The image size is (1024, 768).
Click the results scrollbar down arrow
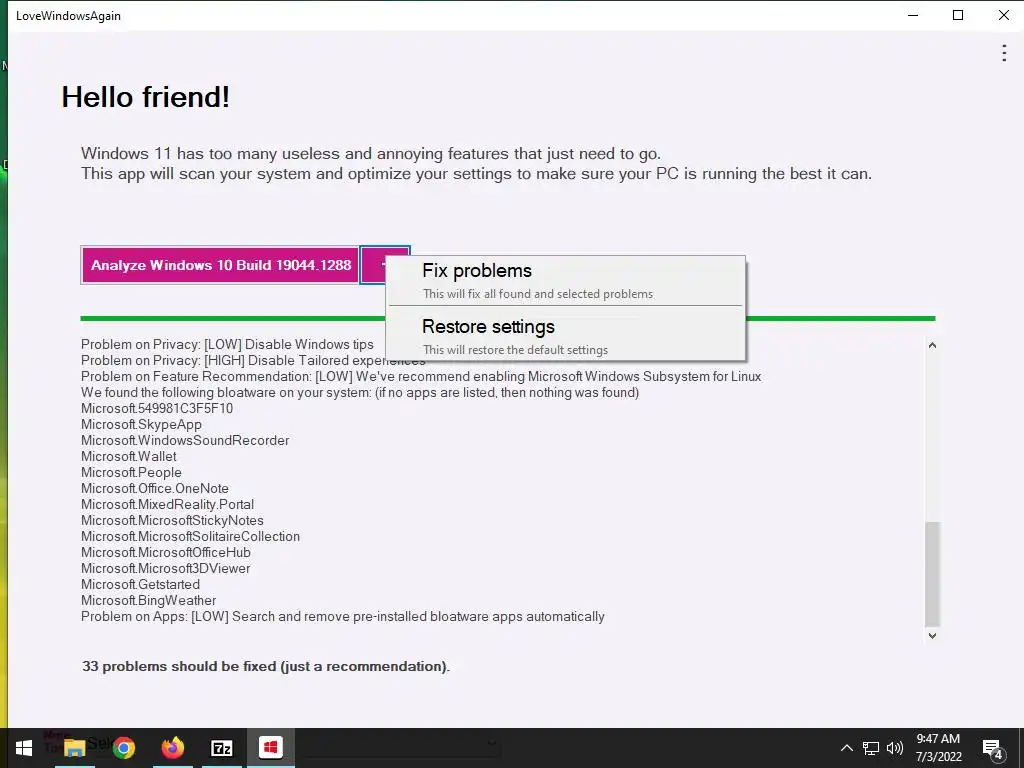click(x=932, y=635)
